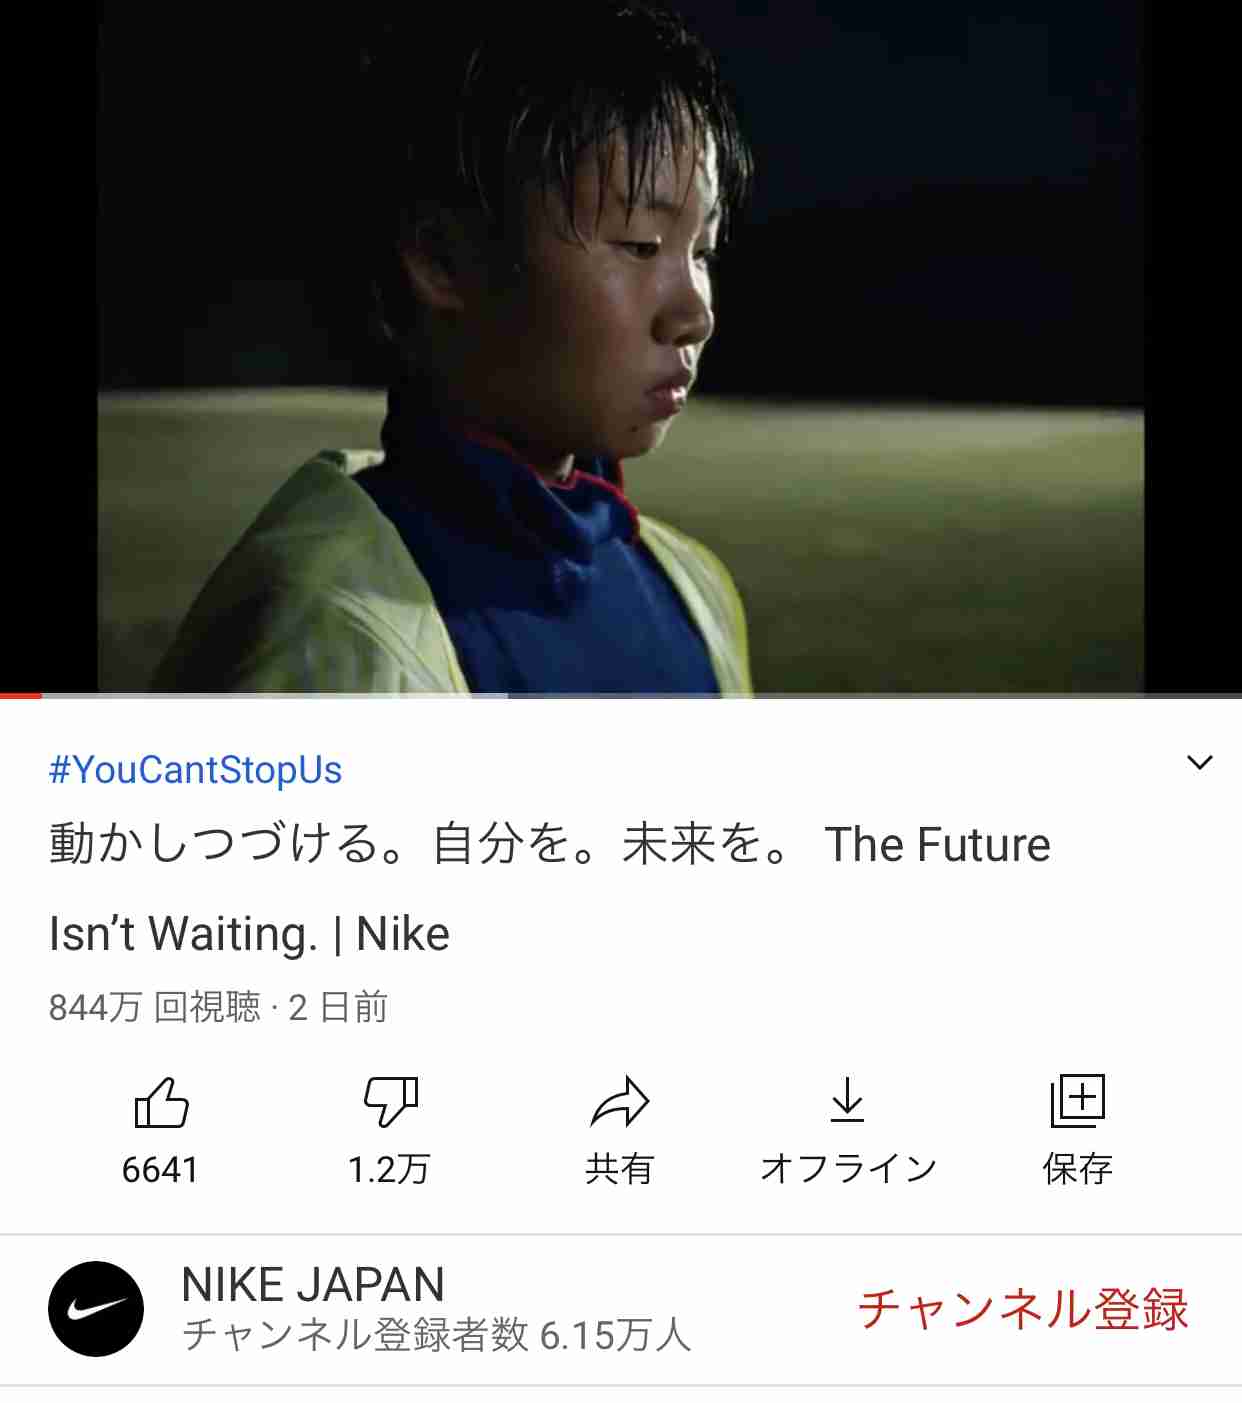Open the NIKE JAPAN channel name
Image resolution: width=1242 pixels, height=1403 pixels.
coord(313,1285)
